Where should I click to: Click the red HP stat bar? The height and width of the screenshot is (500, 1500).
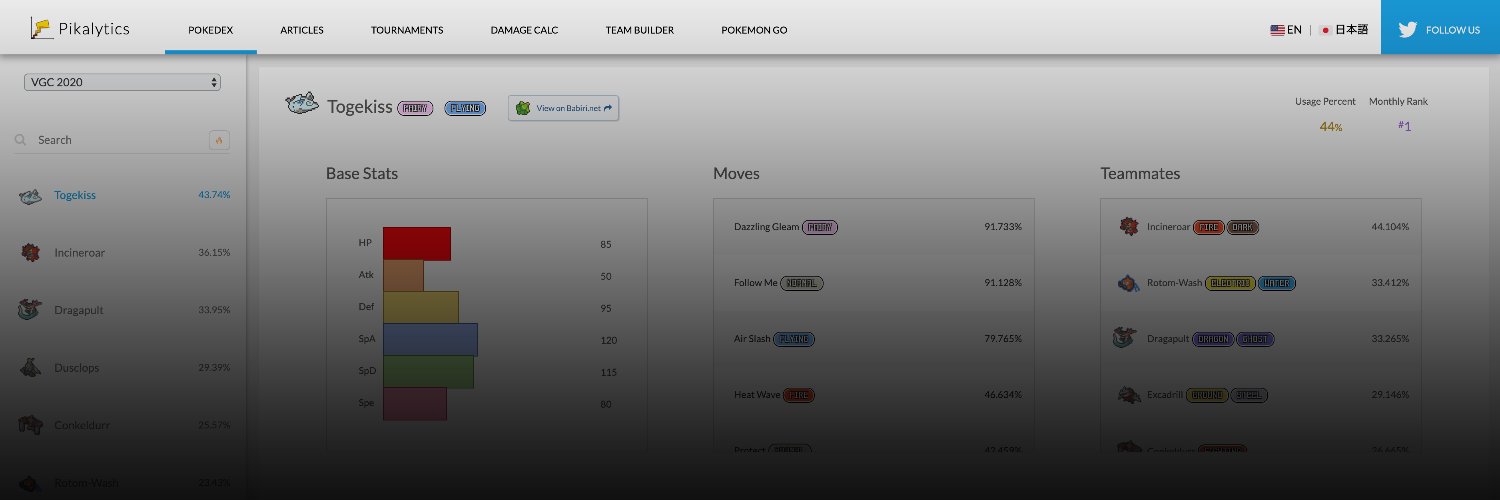(x=417, y=244)
